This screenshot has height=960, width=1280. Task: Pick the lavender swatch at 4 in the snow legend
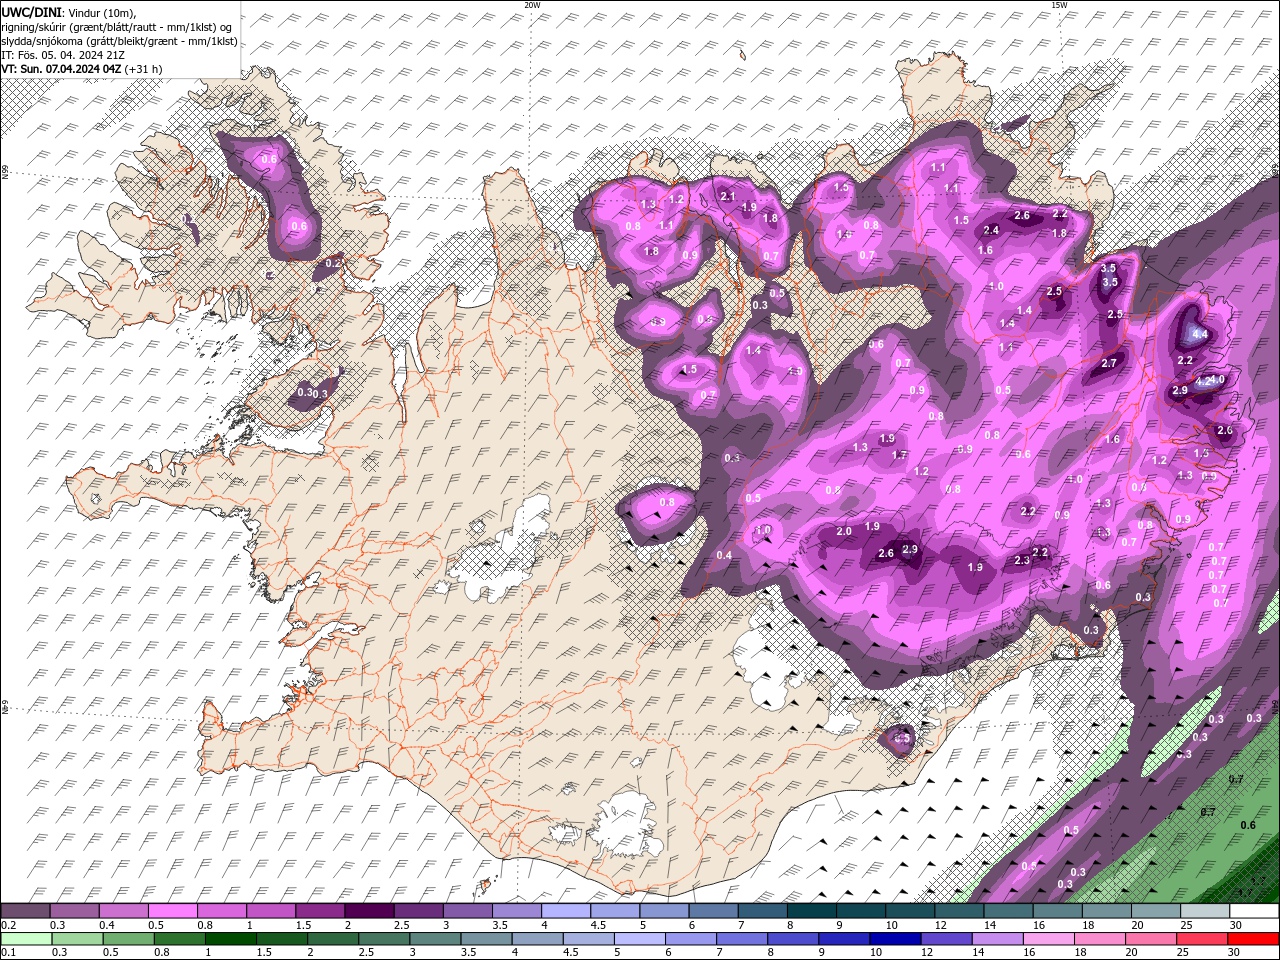click(x=566, y=911)
